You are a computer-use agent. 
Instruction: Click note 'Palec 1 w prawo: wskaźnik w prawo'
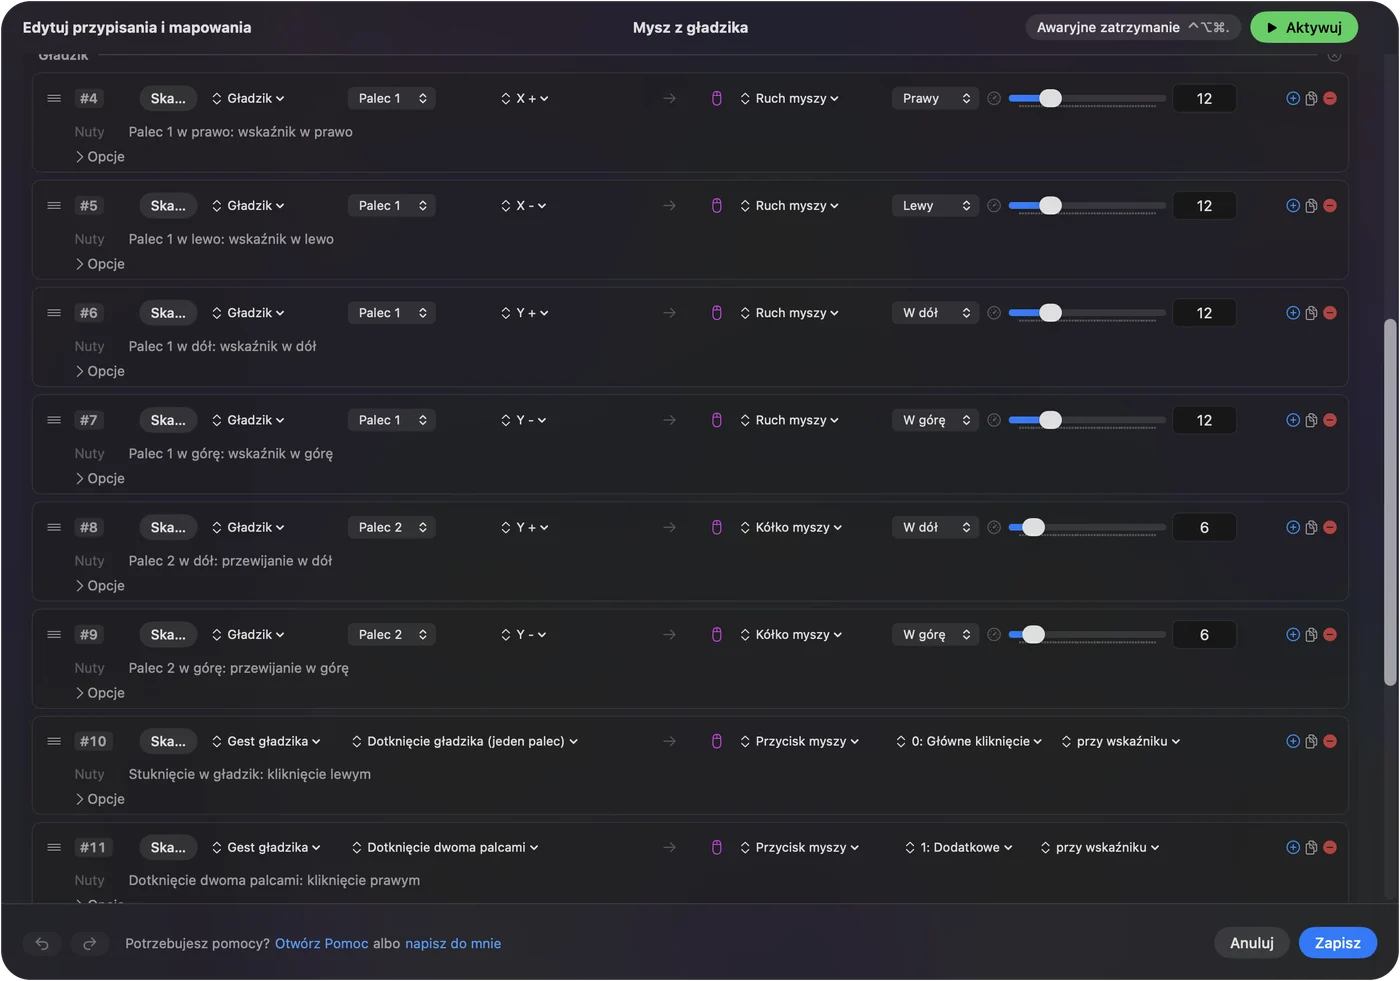click(241, 131)
